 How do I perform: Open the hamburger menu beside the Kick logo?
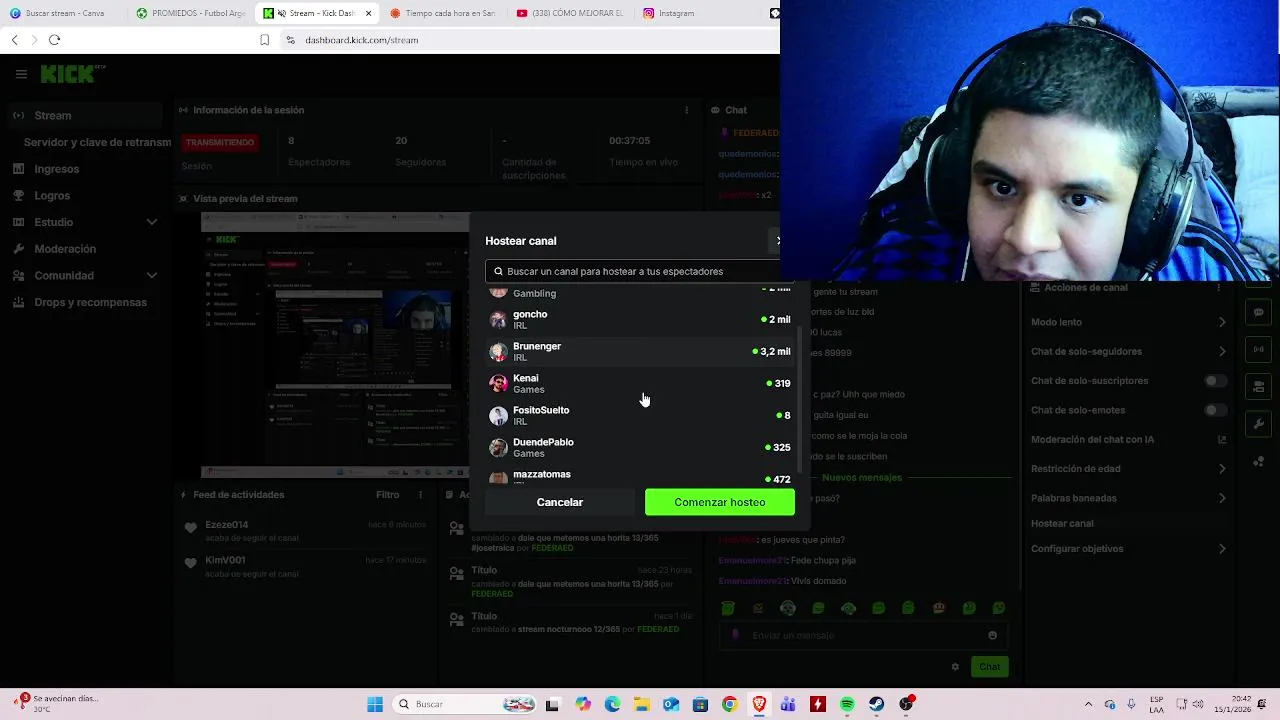point(21,74)
